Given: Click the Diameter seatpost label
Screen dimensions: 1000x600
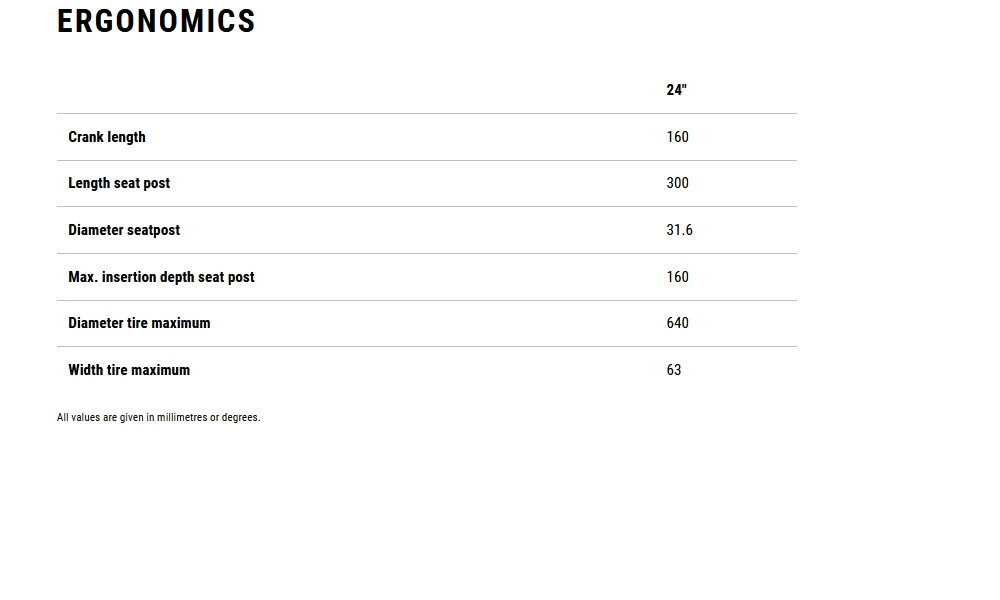Looking at the screenshot, I should 124,230.
